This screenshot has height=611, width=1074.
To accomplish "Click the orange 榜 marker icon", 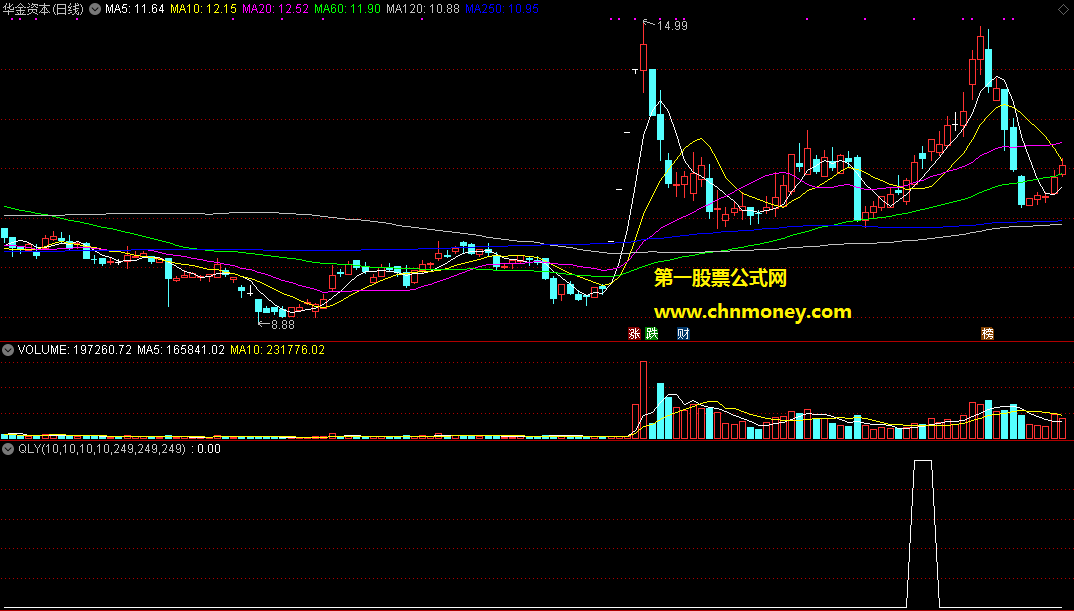I will pyautogui.click(x=987, y=334).
